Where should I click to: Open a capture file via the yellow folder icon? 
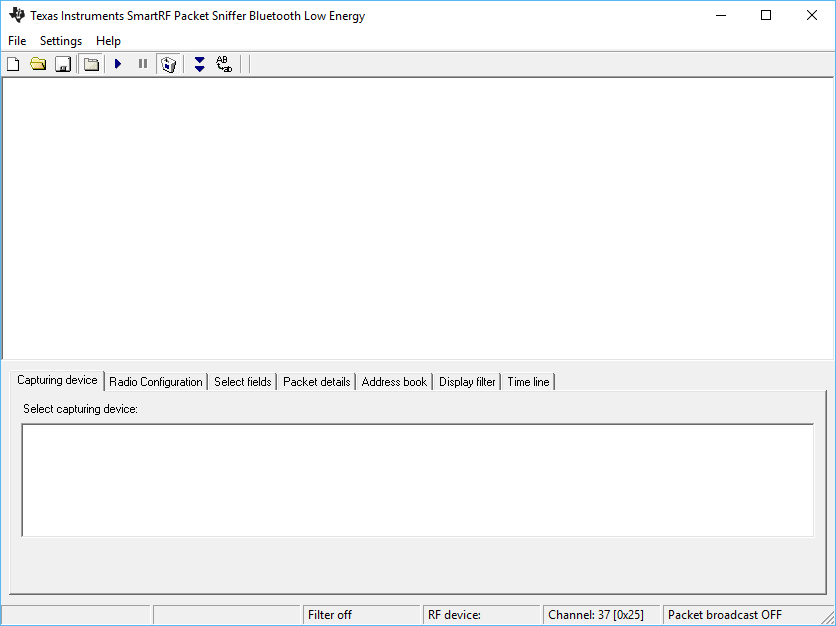tap(38, 65)
